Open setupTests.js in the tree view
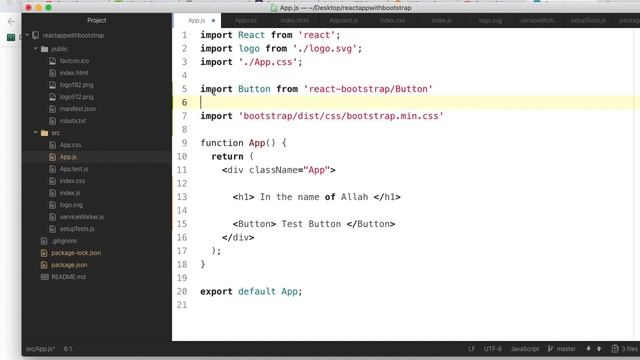 pyautogui.click(x=77, y=229)
